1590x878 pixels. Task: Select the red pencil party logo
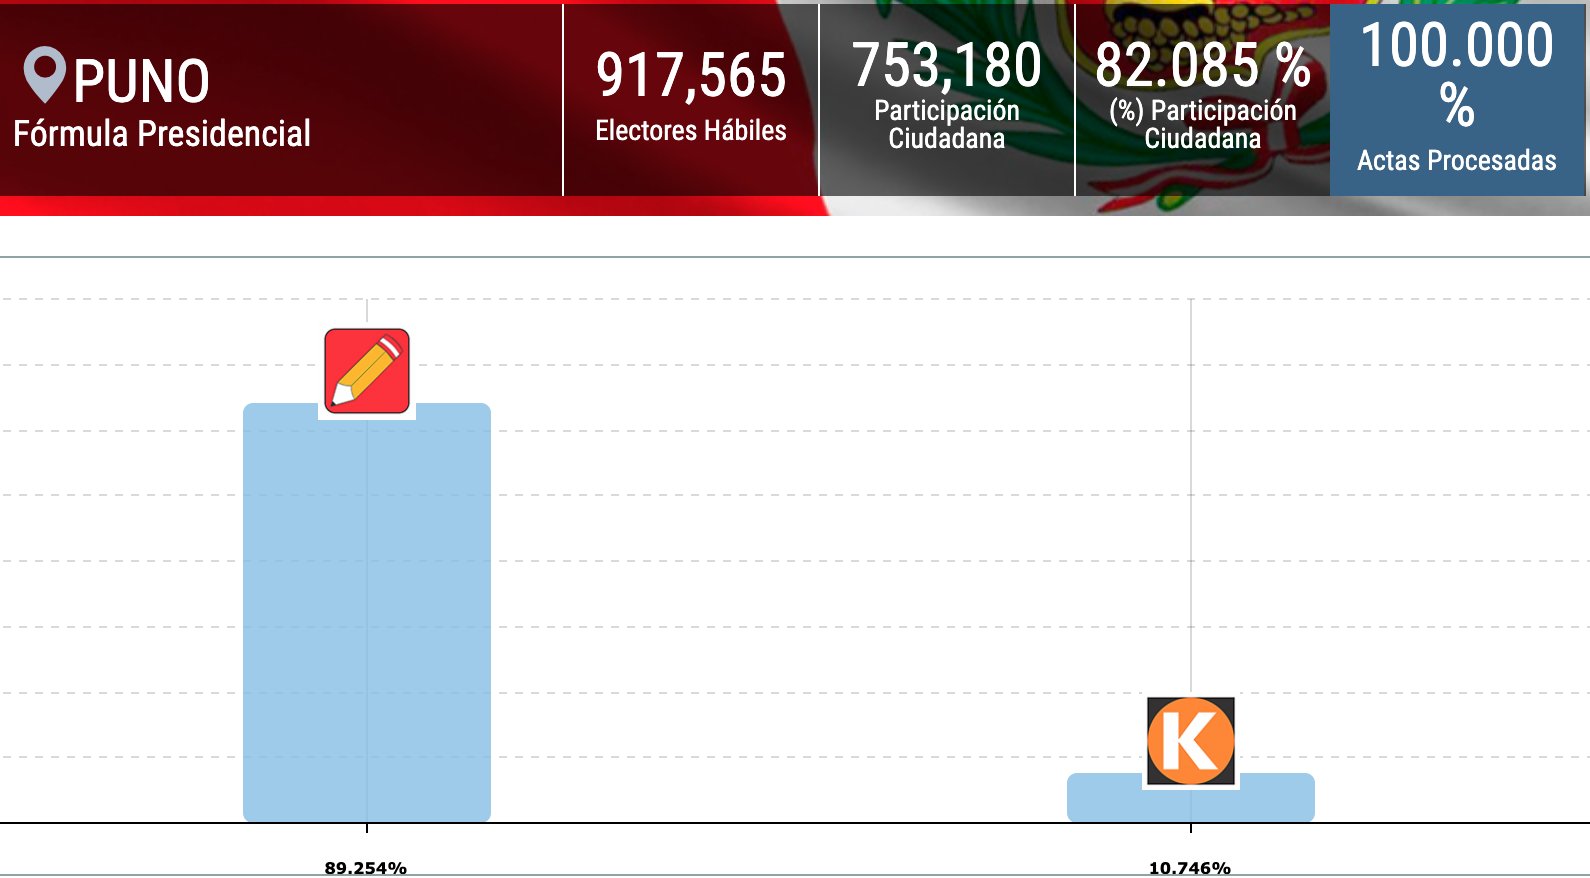pos(367,371)
